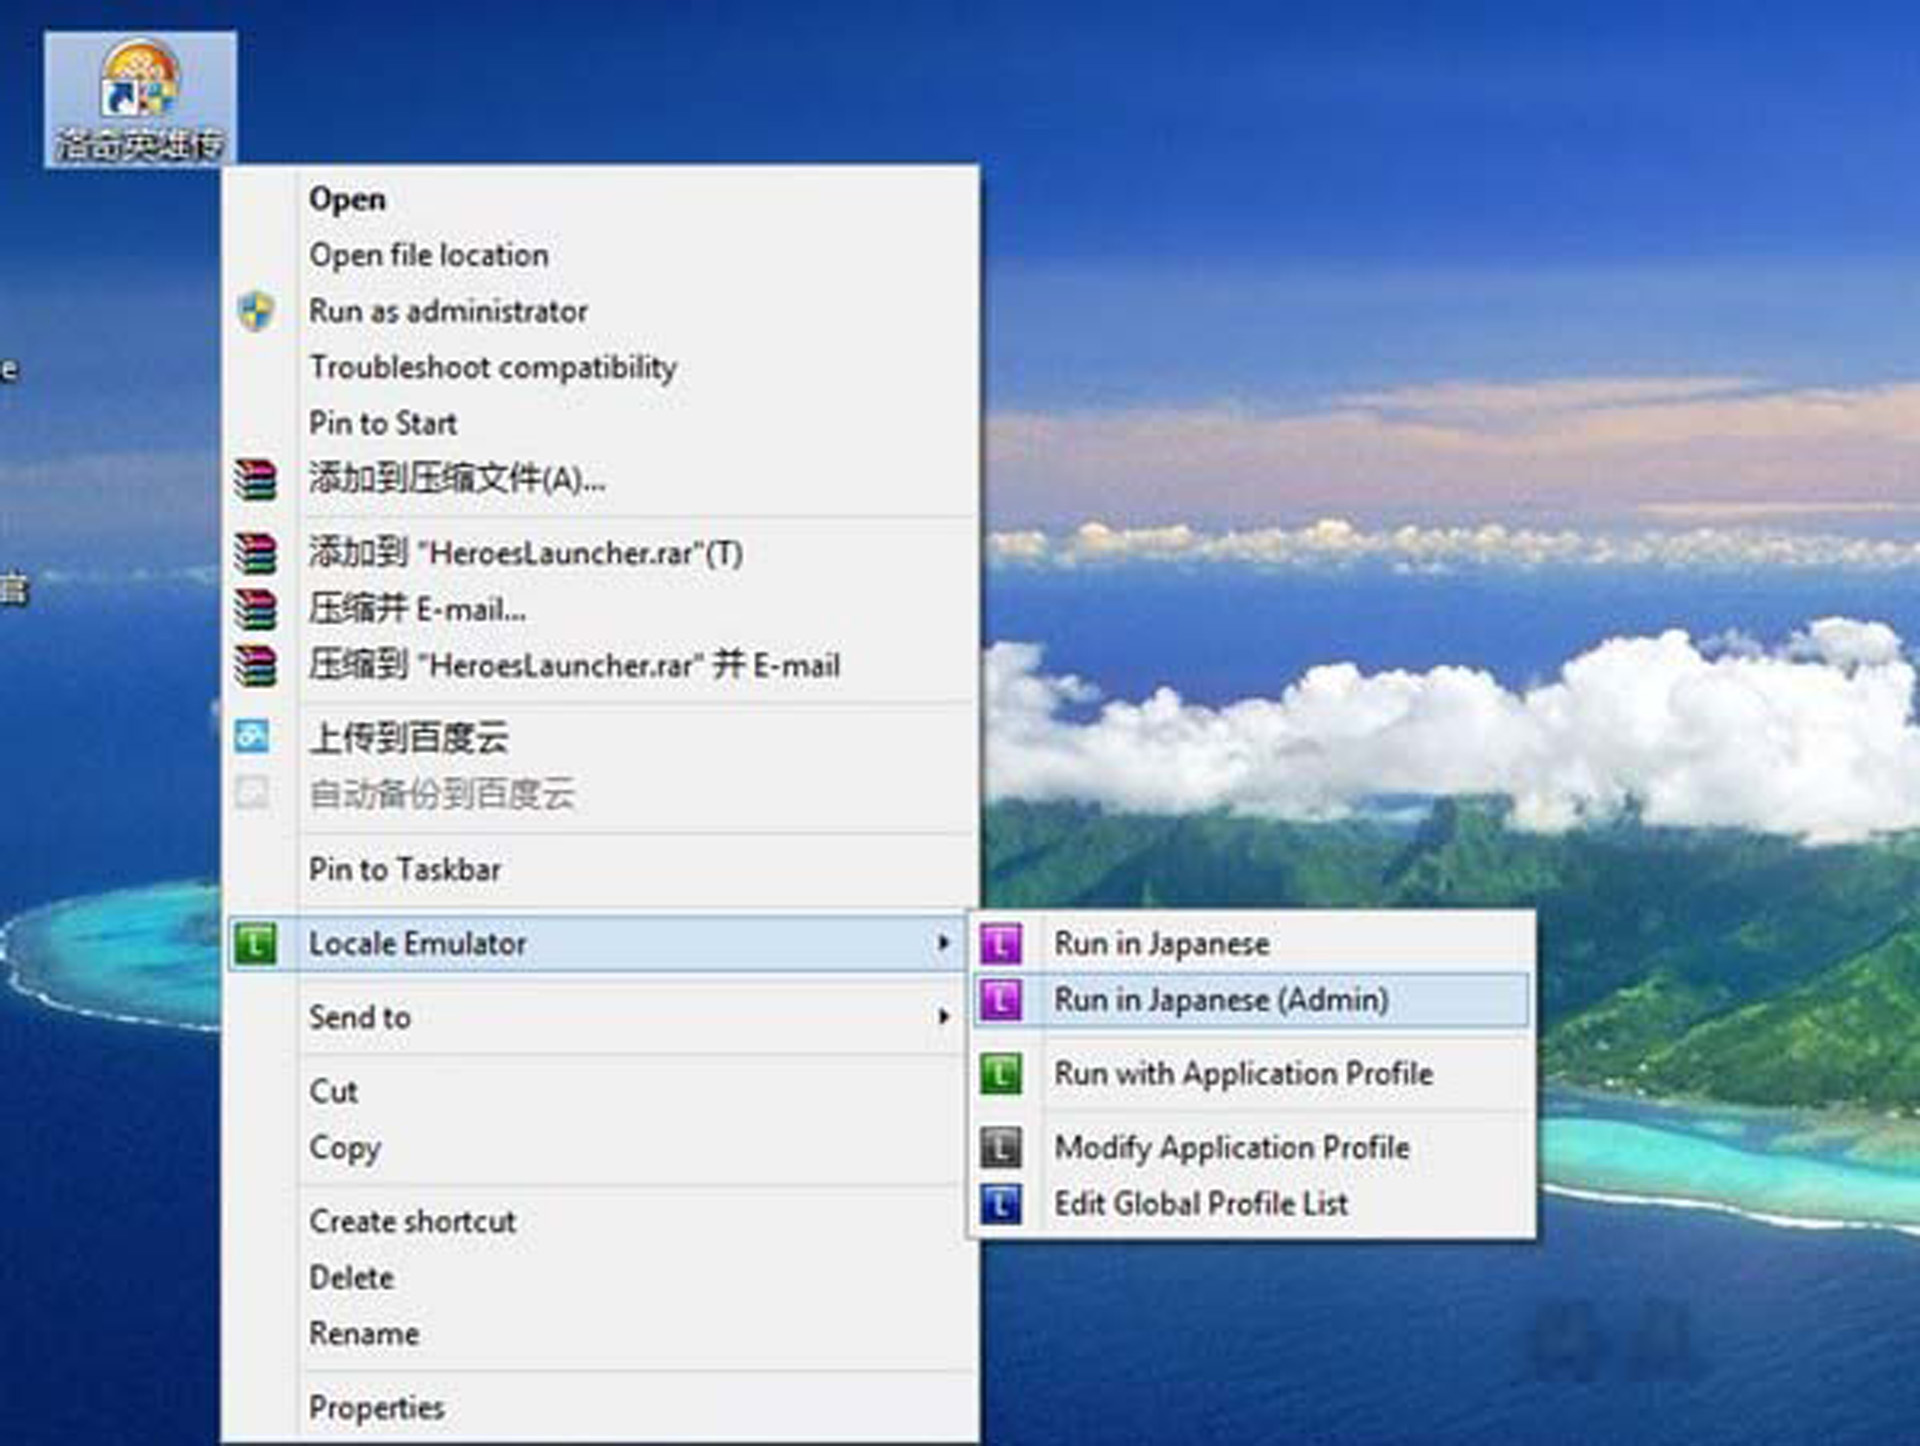
Task: Click WinRAR icon beside 添加到压缩文件(A)...
Action: point(255,479)
